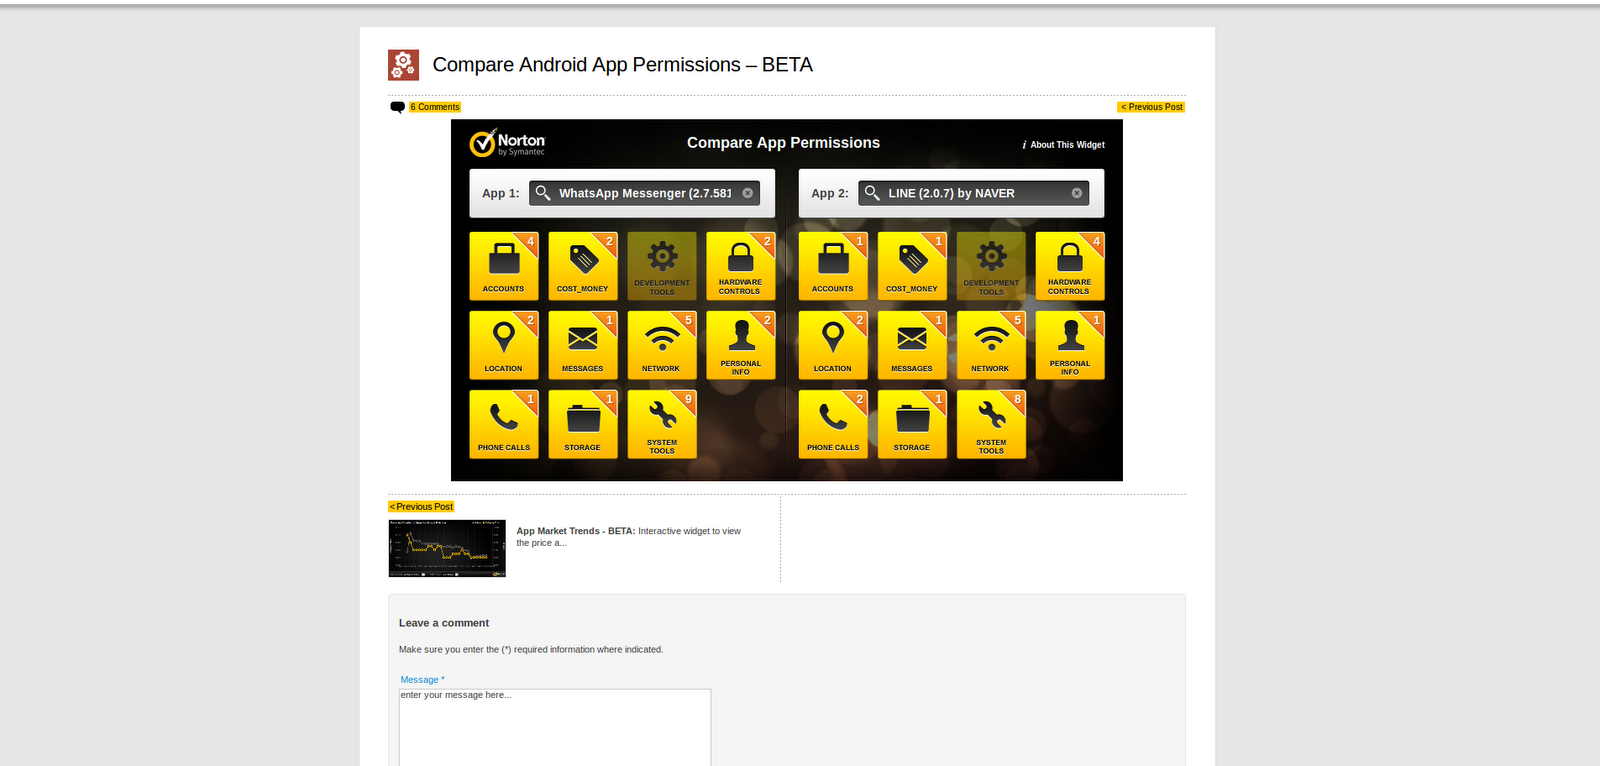1600x766 pixels.
Task: Open App 1 Phone Calls tile
Action: [x=504, y=424]
